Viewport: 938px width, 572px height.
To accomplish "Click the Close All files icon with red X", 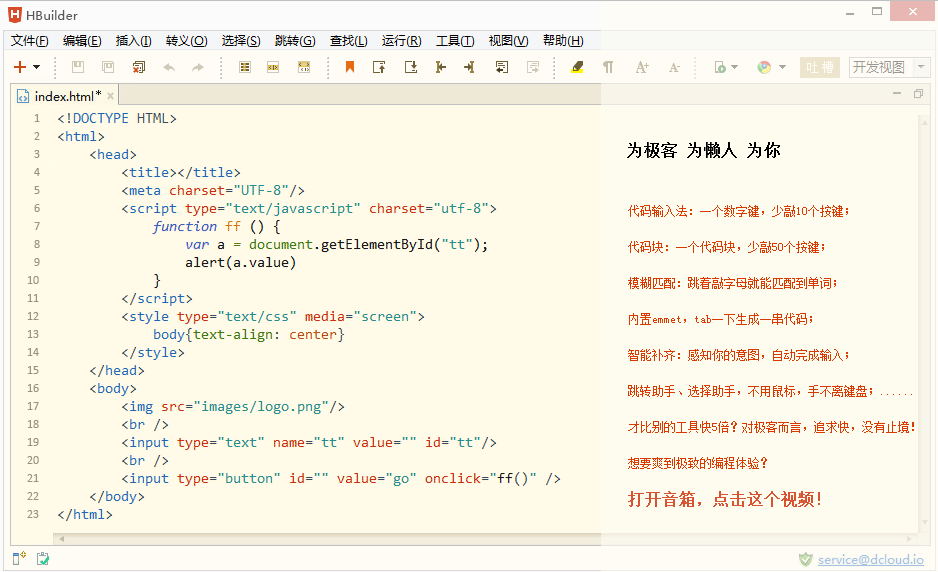I will point(139,67).
